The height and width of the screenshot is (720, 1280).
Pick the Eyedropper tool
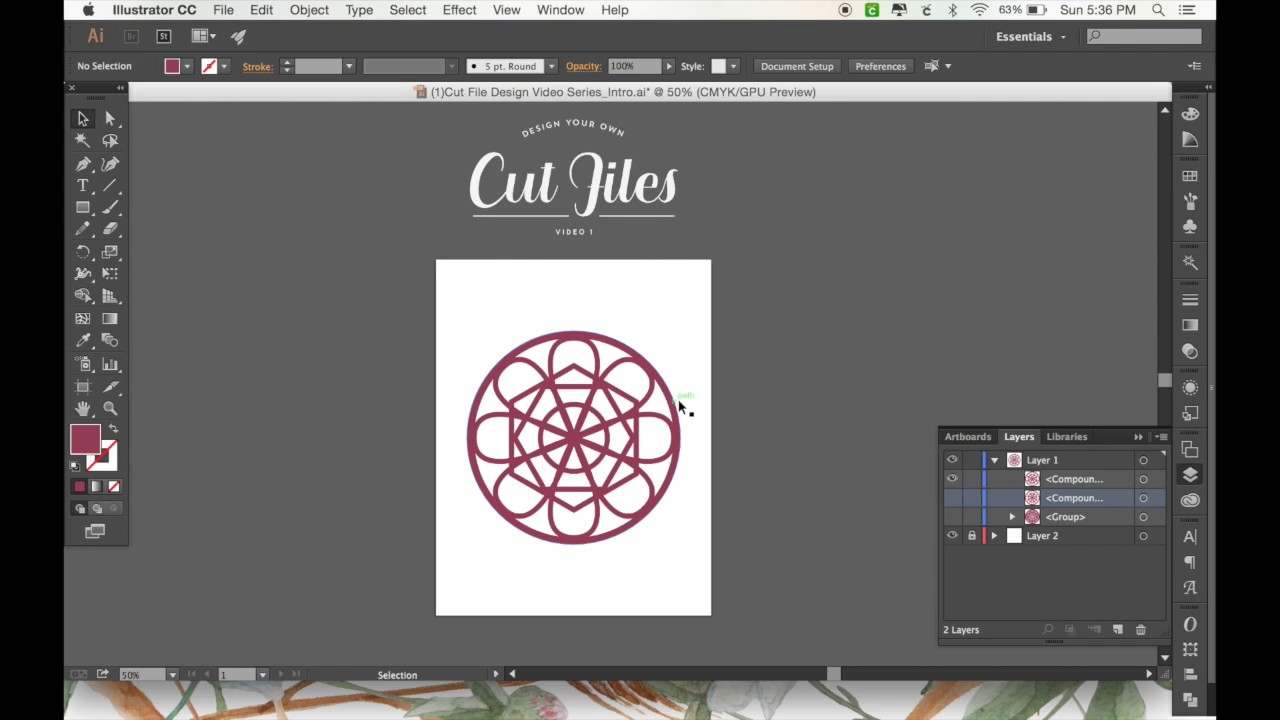click(83, 341)
